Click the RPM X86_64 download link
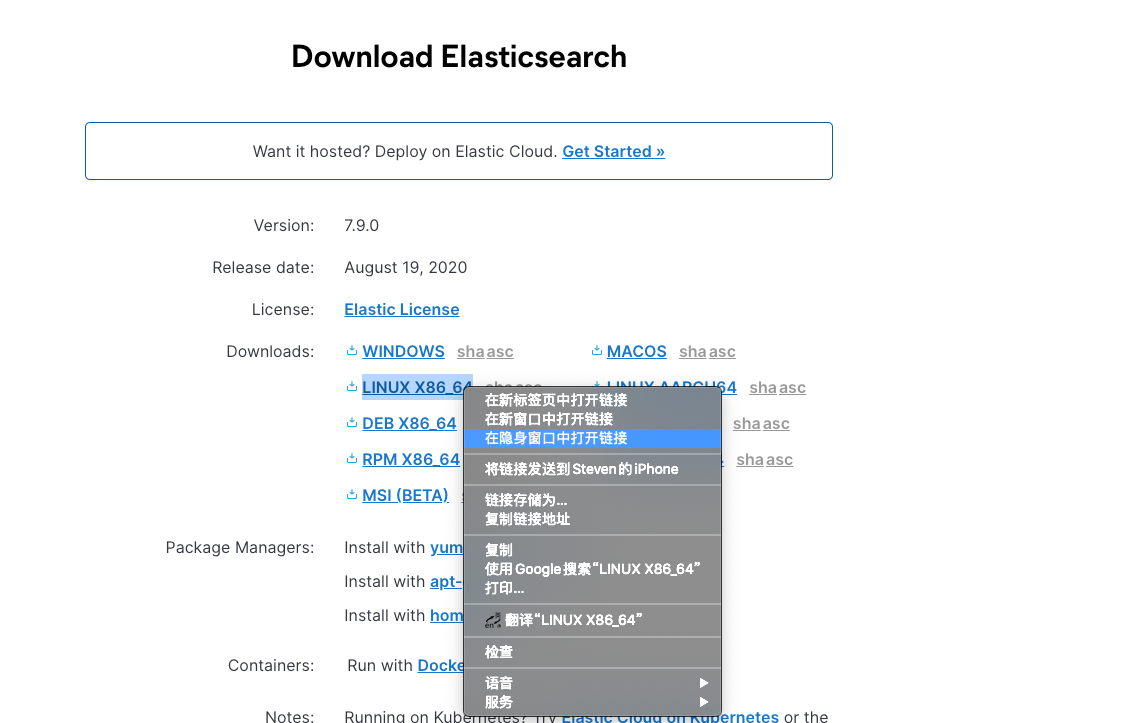This screenshot has width=1131, height=723. tap(411, 460)
